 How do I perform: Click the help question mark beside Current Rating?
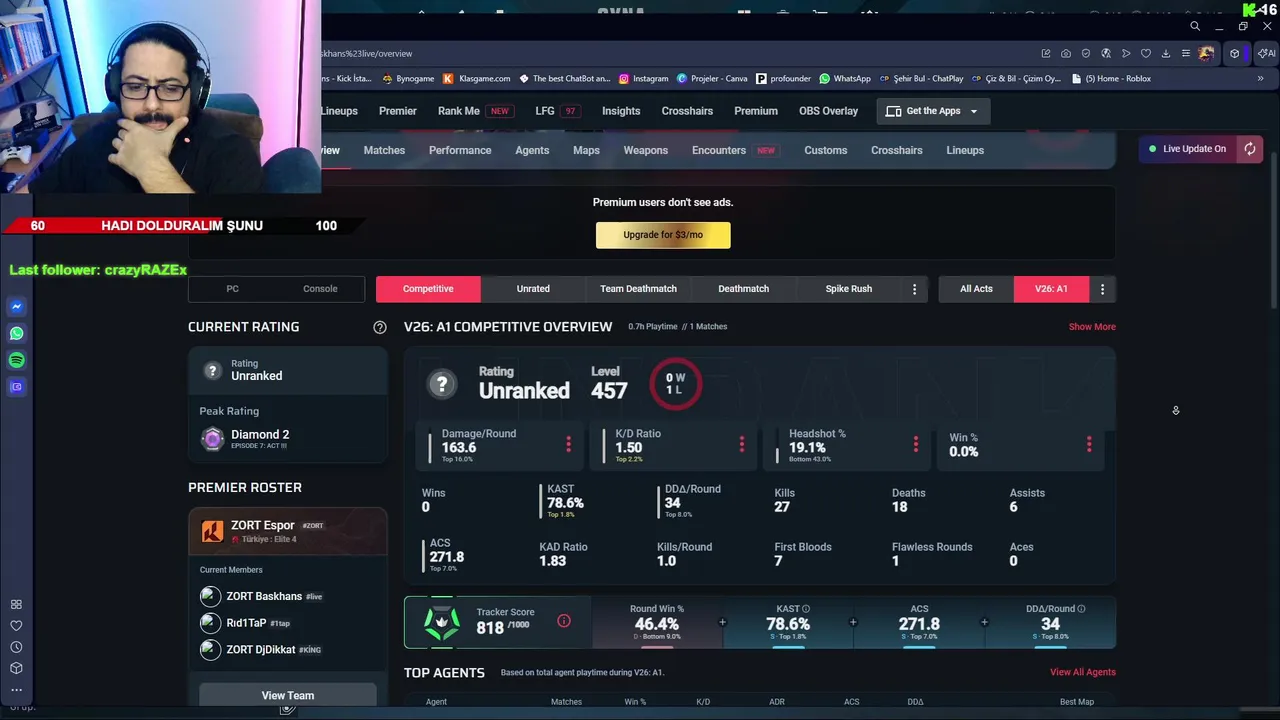pyautogui.click(x=380, y=327)
